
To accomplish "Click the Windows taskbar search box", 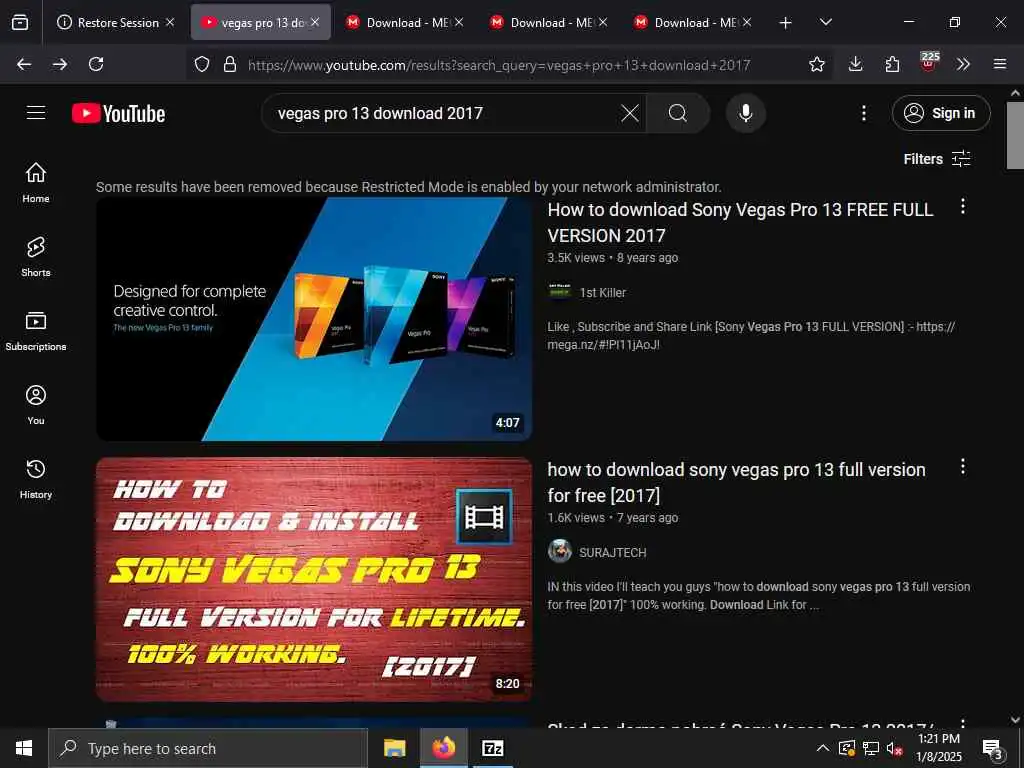I will coord(208,748).
